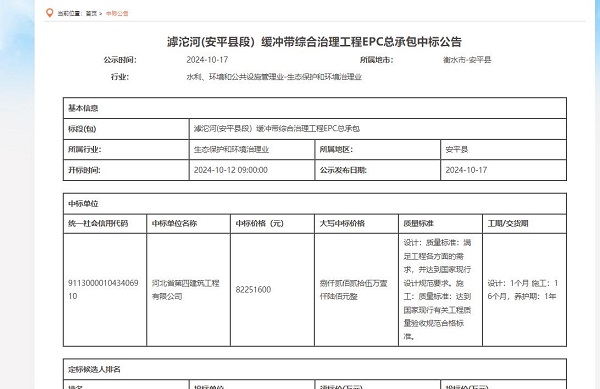Open the 首页 breadcrumb link

91,13
